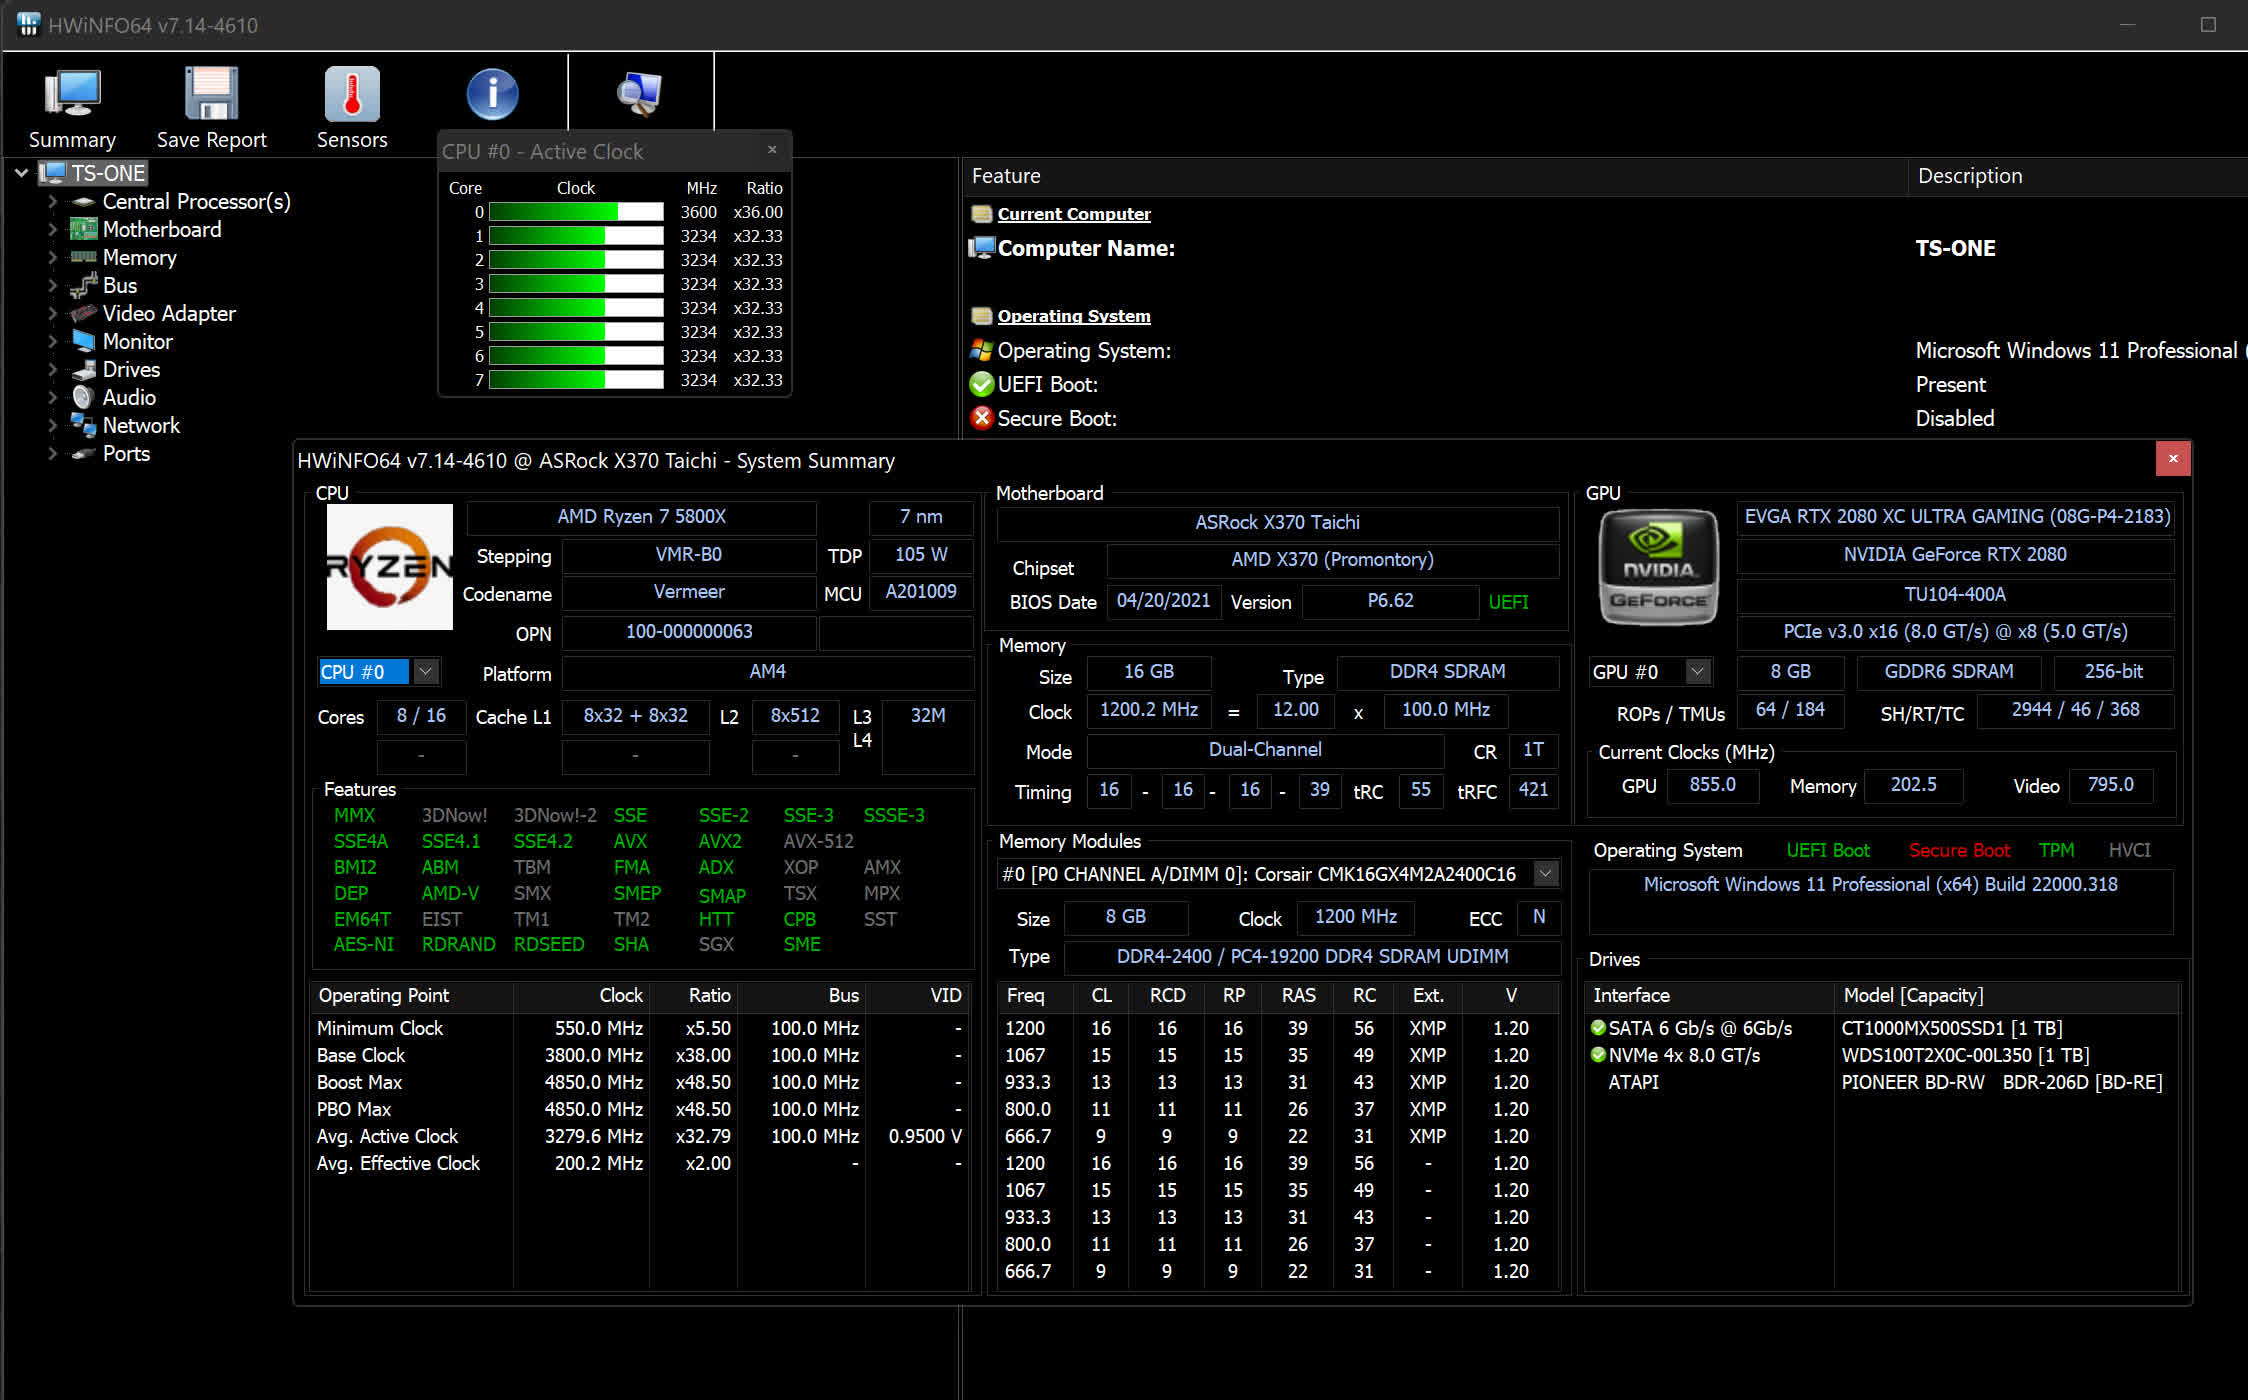Expand the Central Processor(s) tree node
This screenshot has width=2248, height=1400.
tap(53, 202)
